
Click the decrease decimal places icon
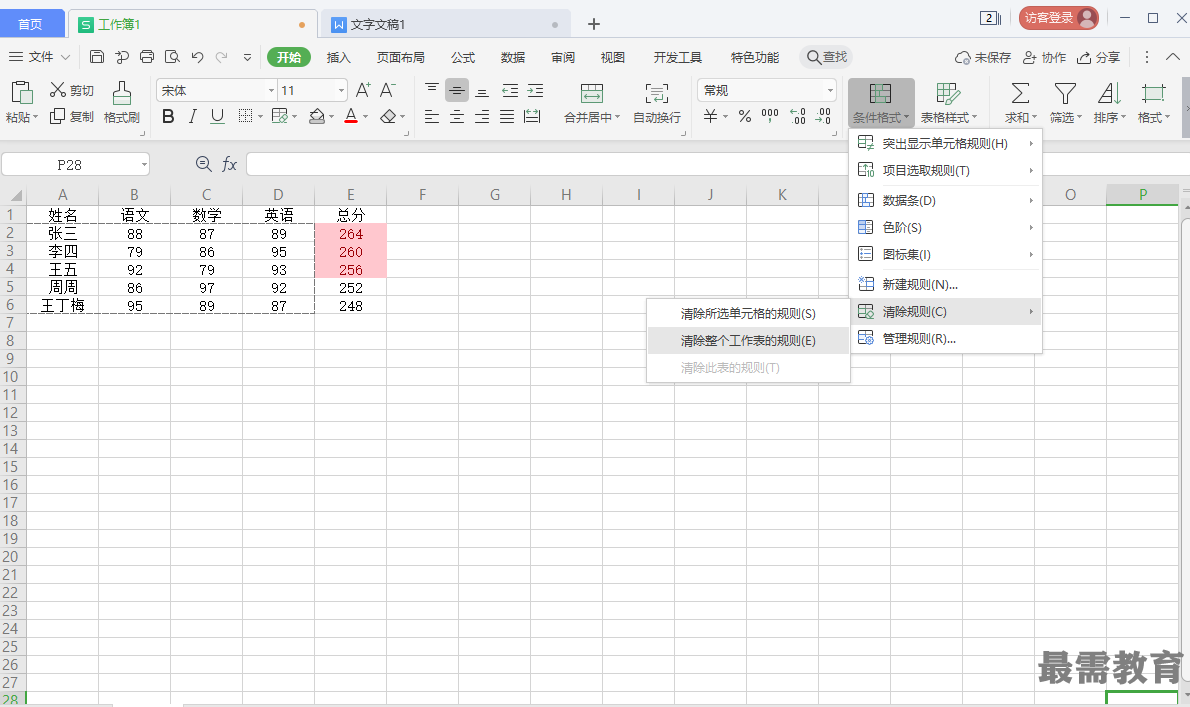coord(823,116)
